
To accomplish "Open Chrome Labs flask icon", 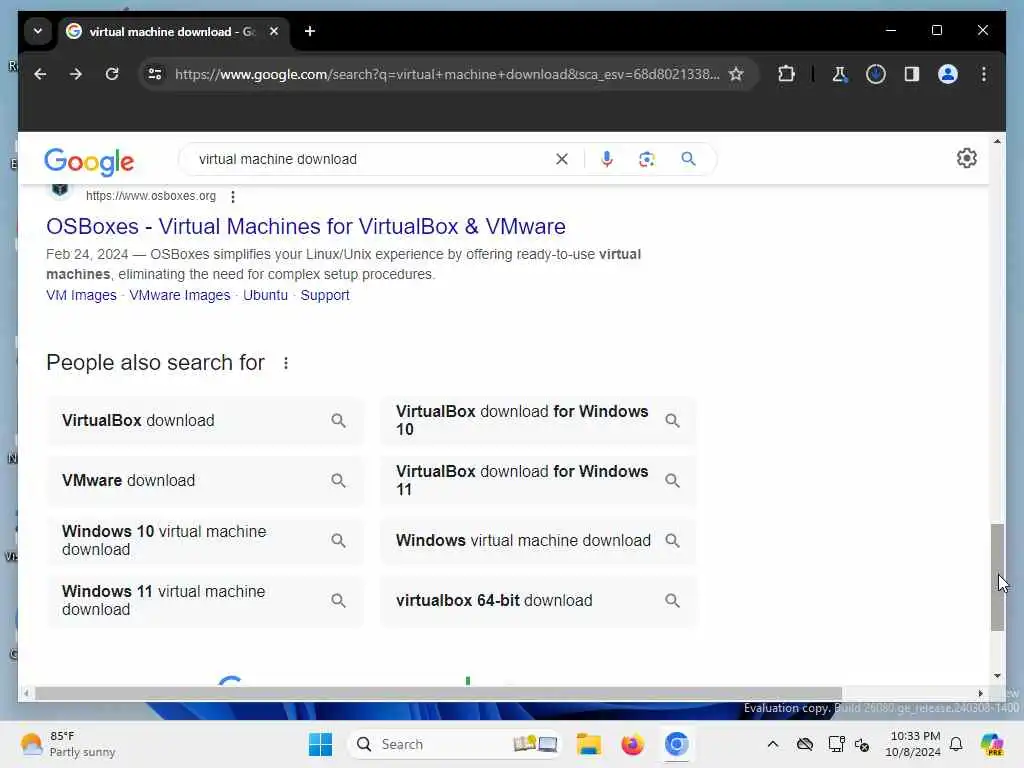I will pyautogui.click(x=839, y=74).
